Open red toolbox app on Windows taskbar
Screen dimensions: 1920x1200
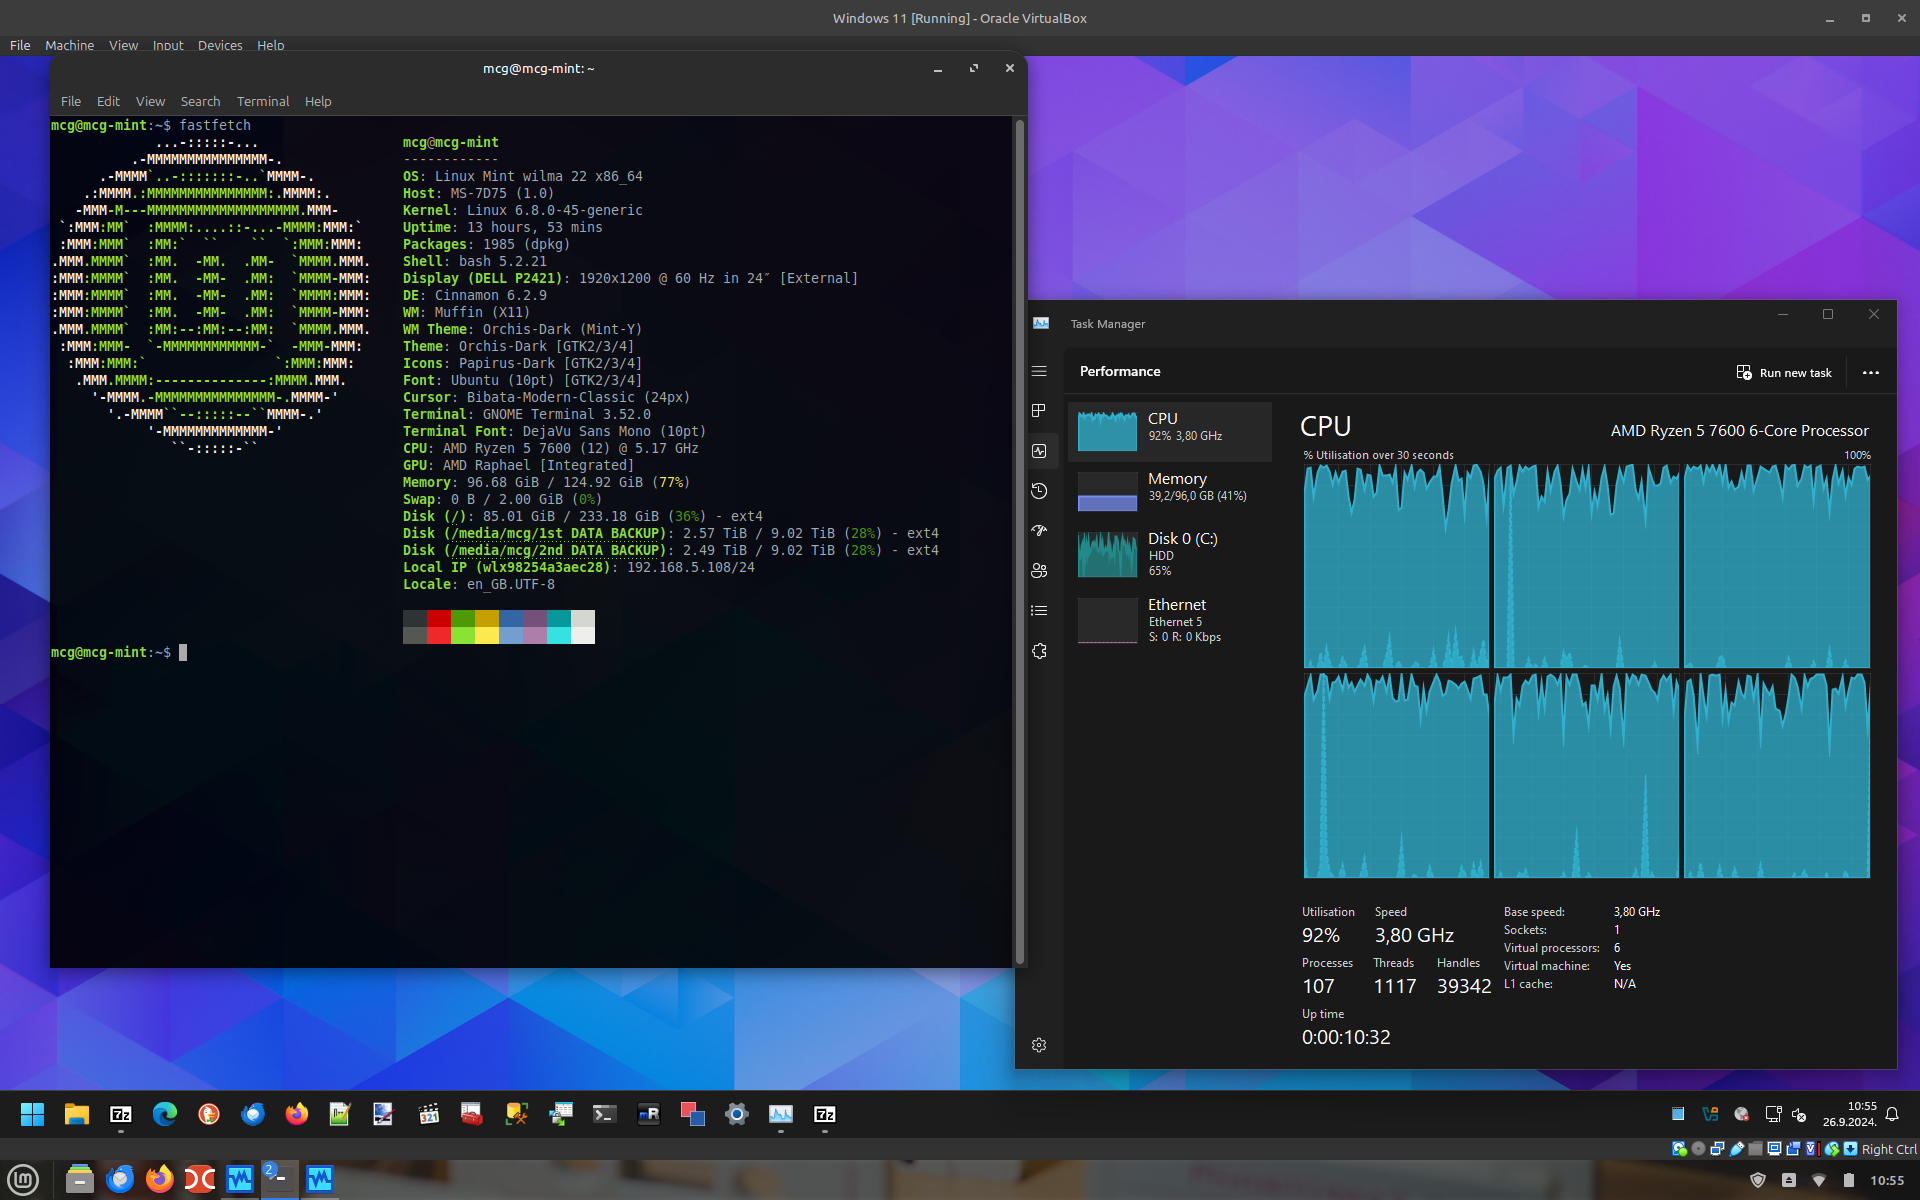pos(473,1114)
